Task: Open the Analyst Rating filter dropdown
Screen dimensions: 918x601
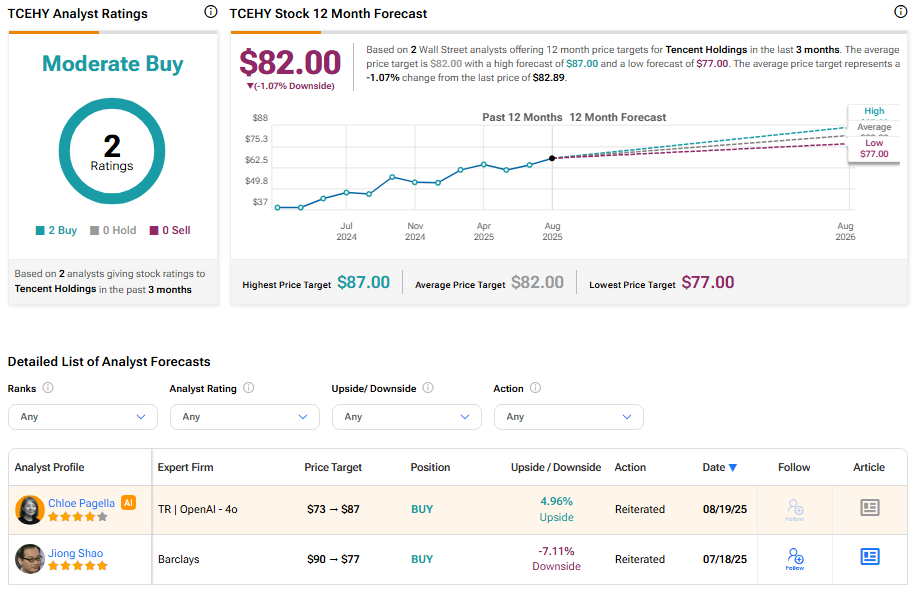Action: tap(245, 417)
